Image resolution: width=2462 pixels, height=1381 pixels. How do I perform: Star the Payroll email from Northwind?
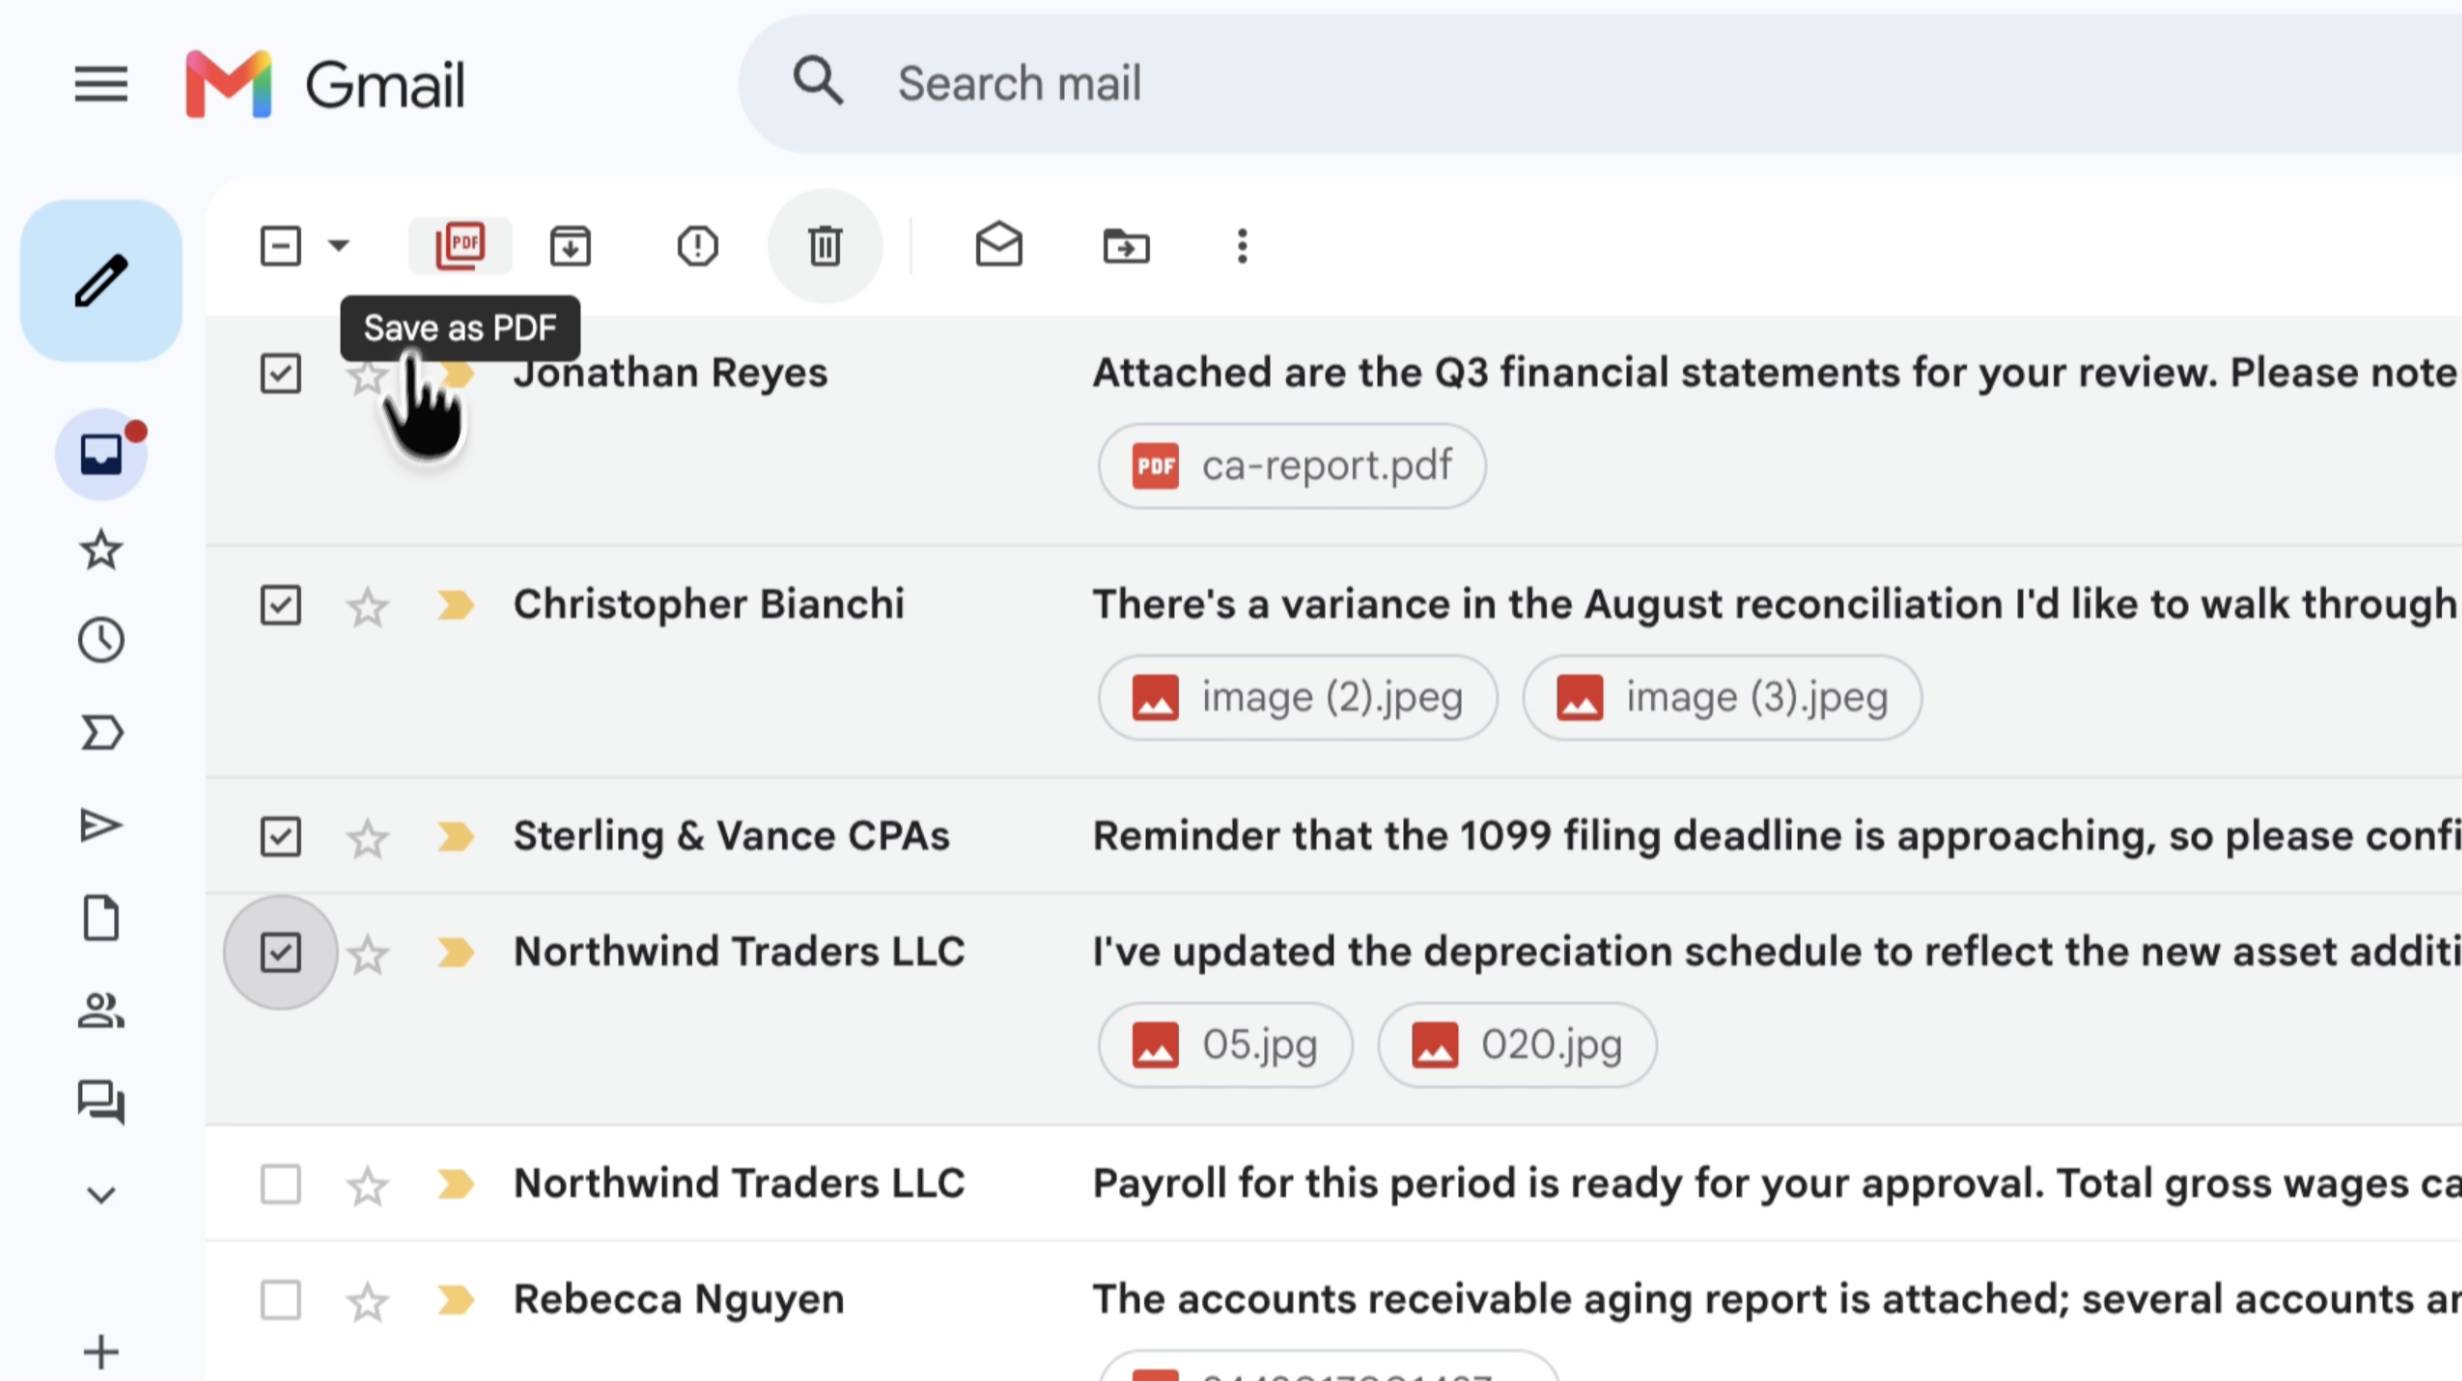pos(367,1185)
